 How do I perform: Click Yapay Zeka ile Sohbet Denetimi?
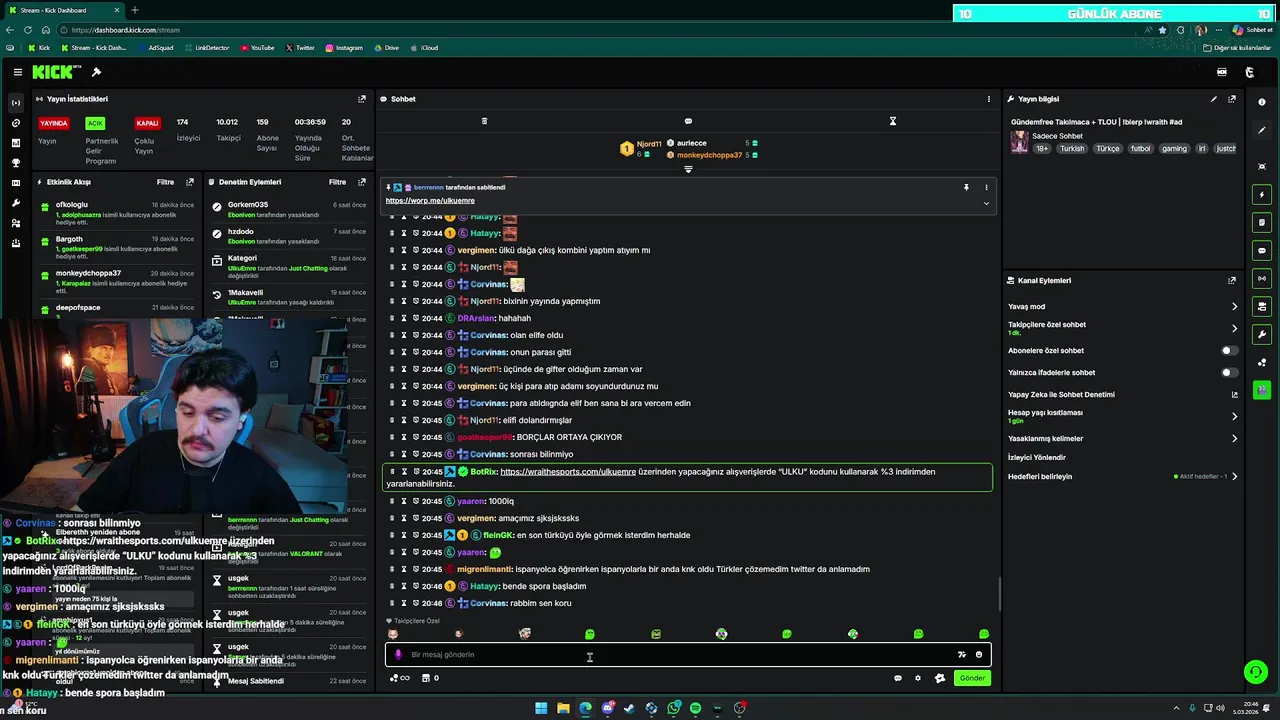1061,395
